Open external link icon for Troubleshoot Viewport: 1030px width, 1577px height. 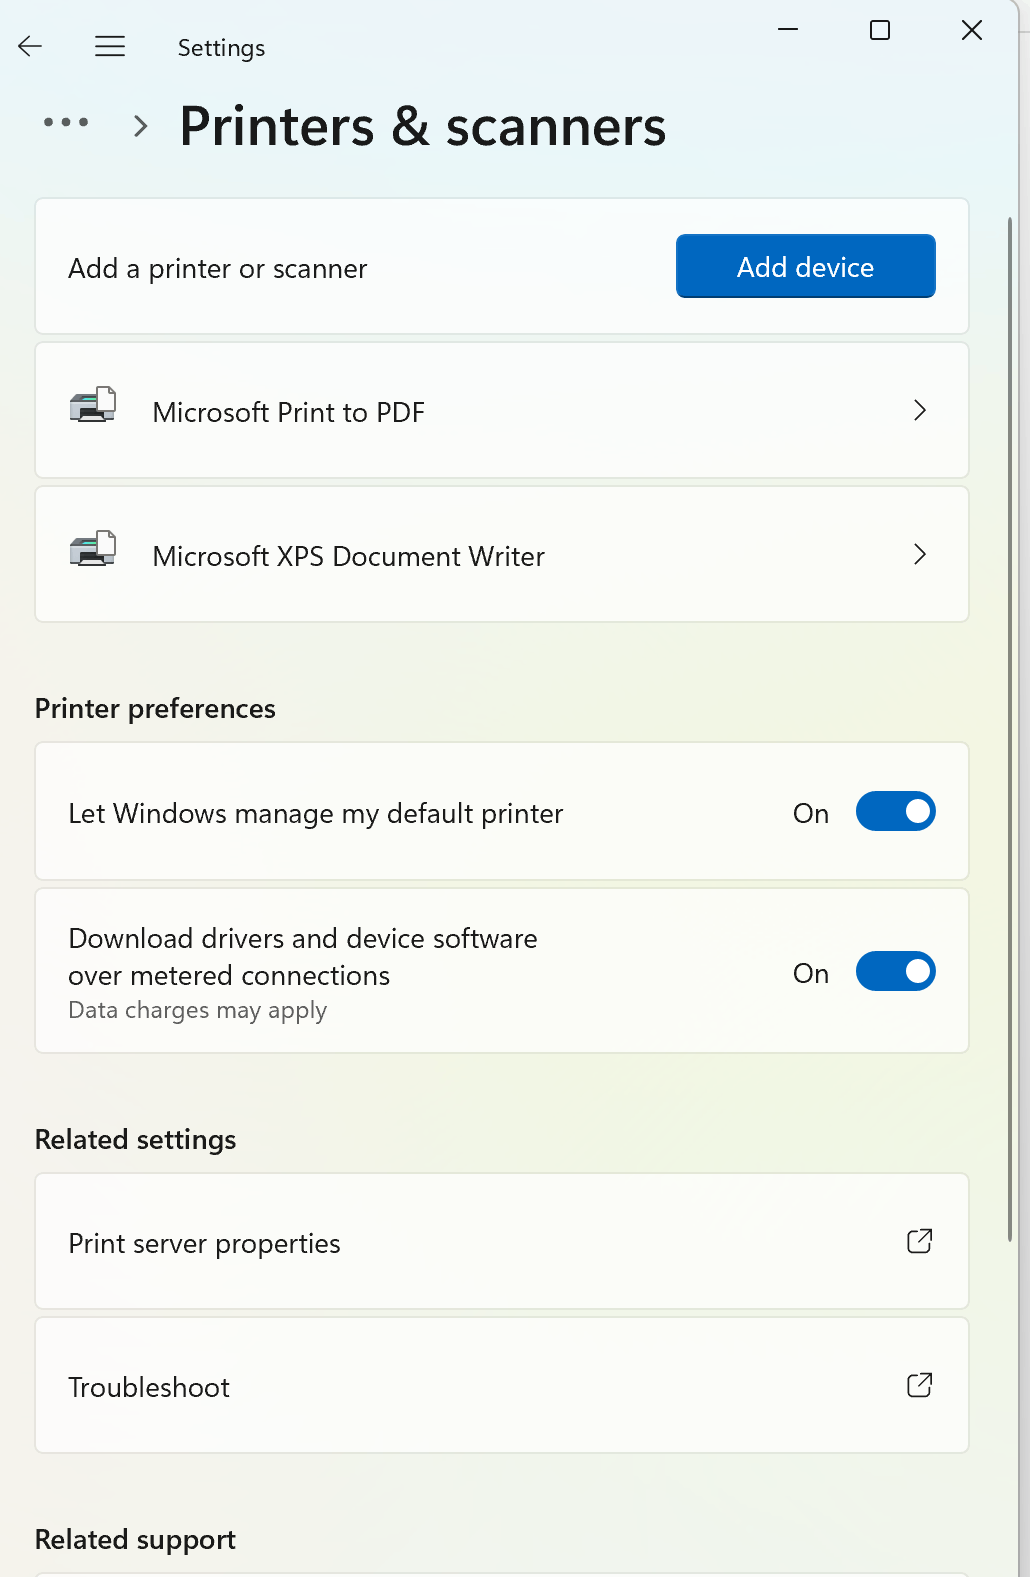pyautogui.click(x=919, y=1385)
